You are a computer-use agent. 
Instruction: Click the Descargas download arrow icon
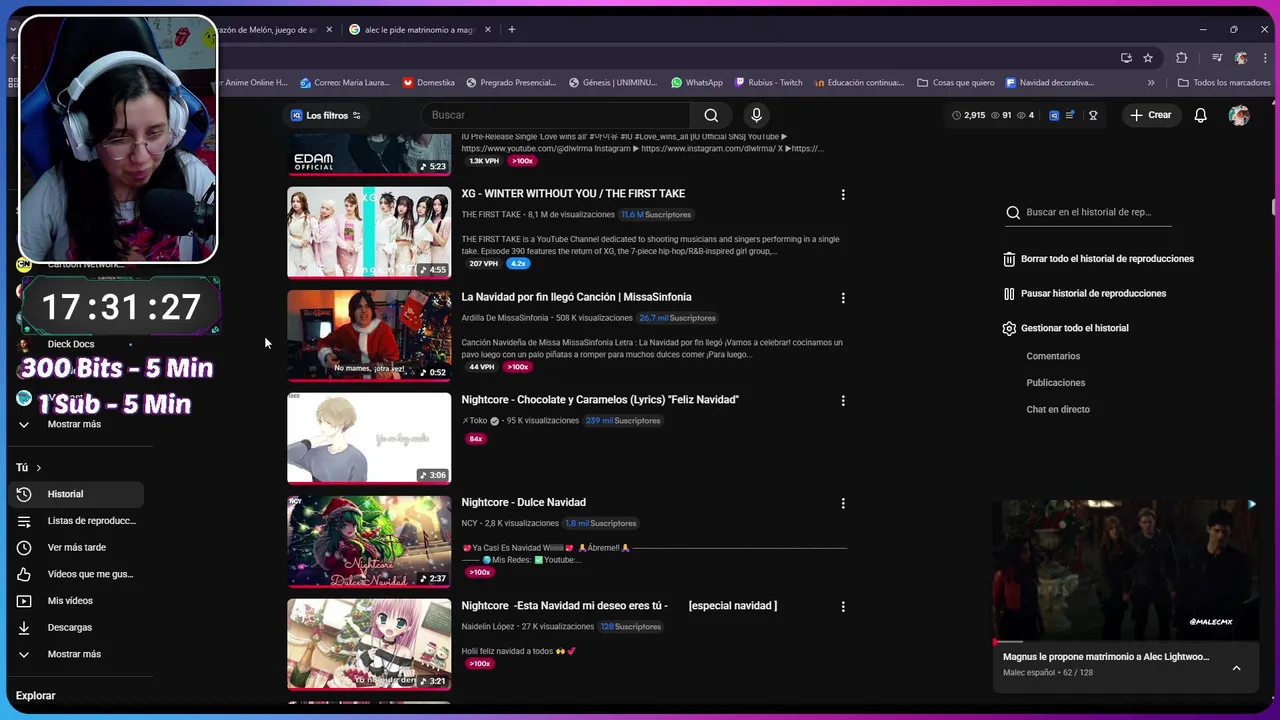coord(24,628)
